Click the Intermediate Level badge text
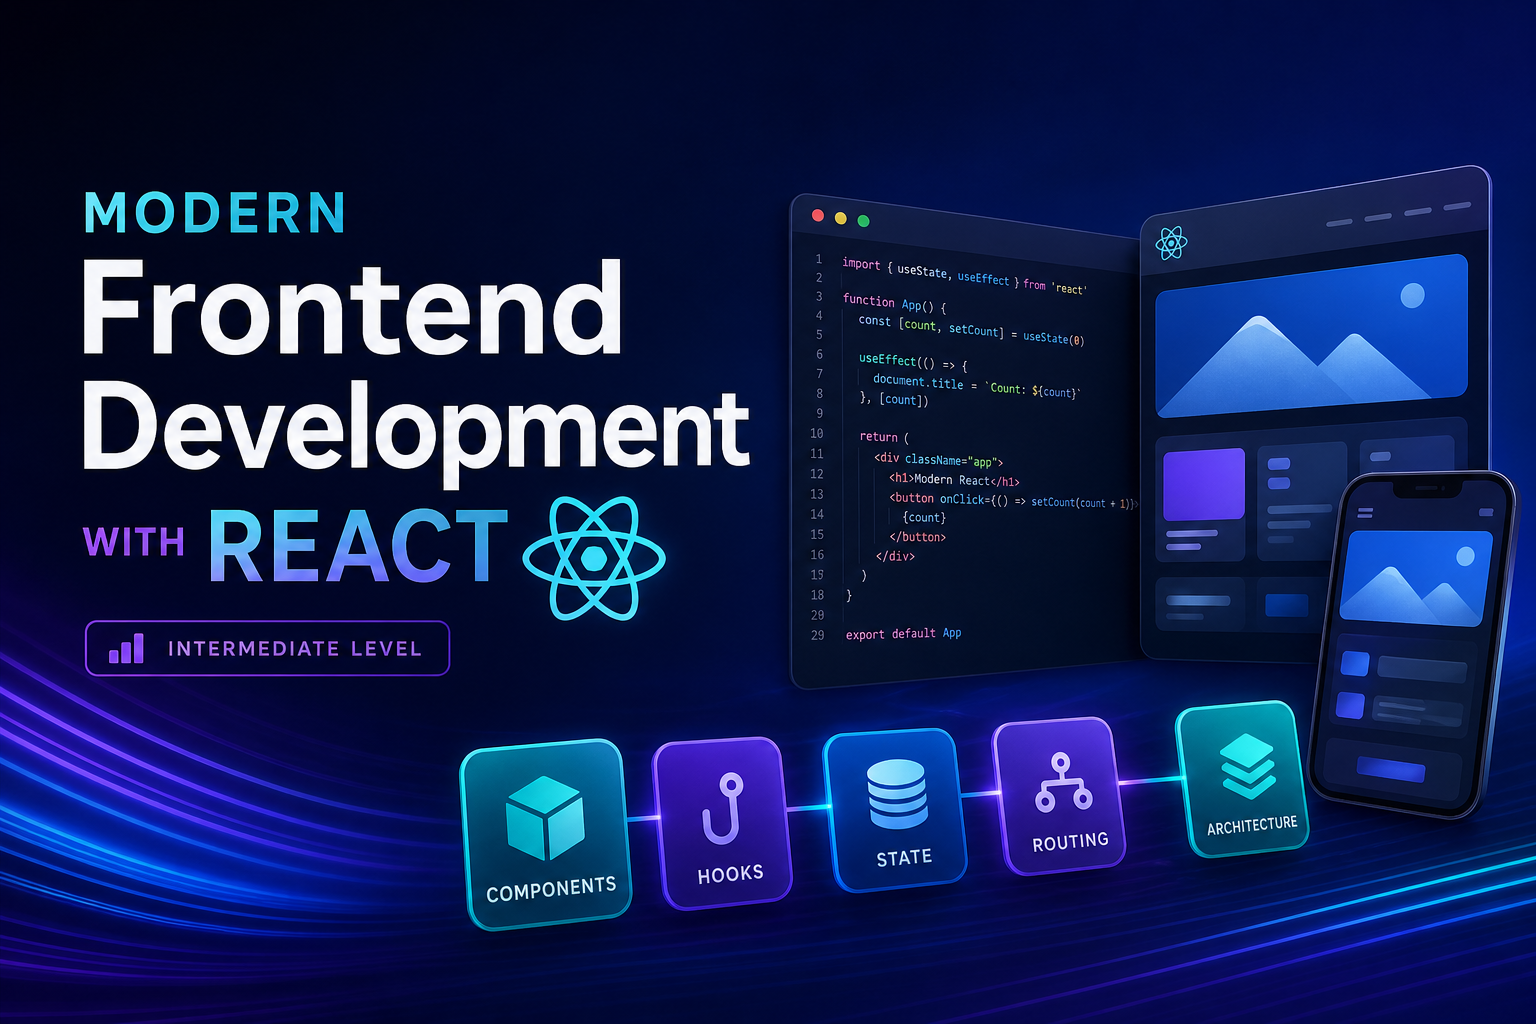1536x1024 pixels. (x=294, y=649)
